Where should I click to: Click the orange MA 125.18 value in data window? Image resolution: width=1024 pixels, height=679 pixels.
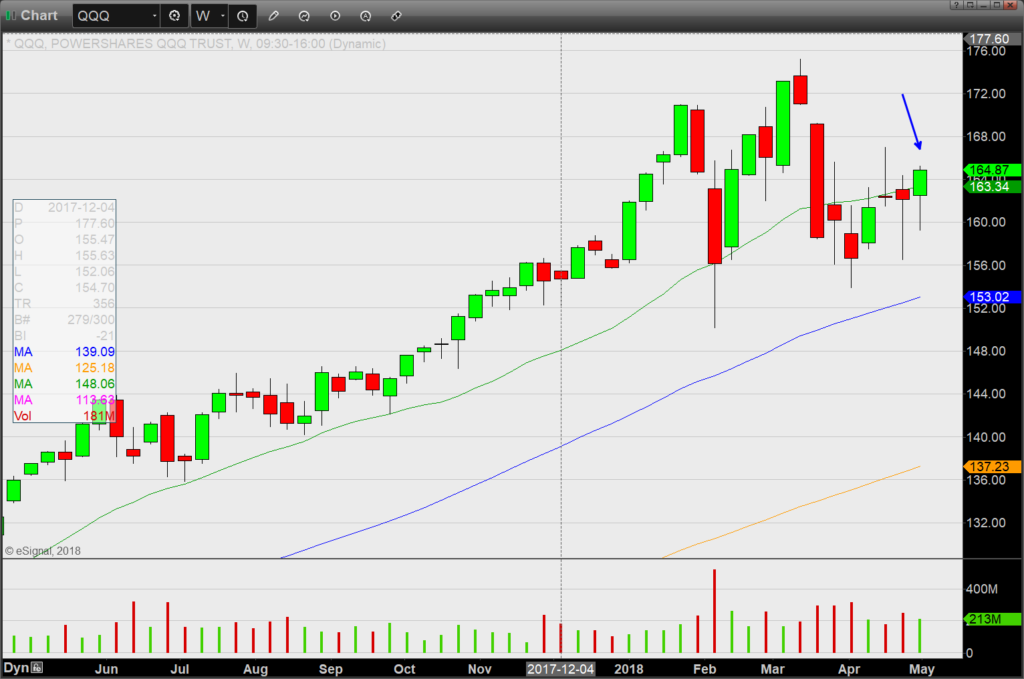click(x=95, y=368)
